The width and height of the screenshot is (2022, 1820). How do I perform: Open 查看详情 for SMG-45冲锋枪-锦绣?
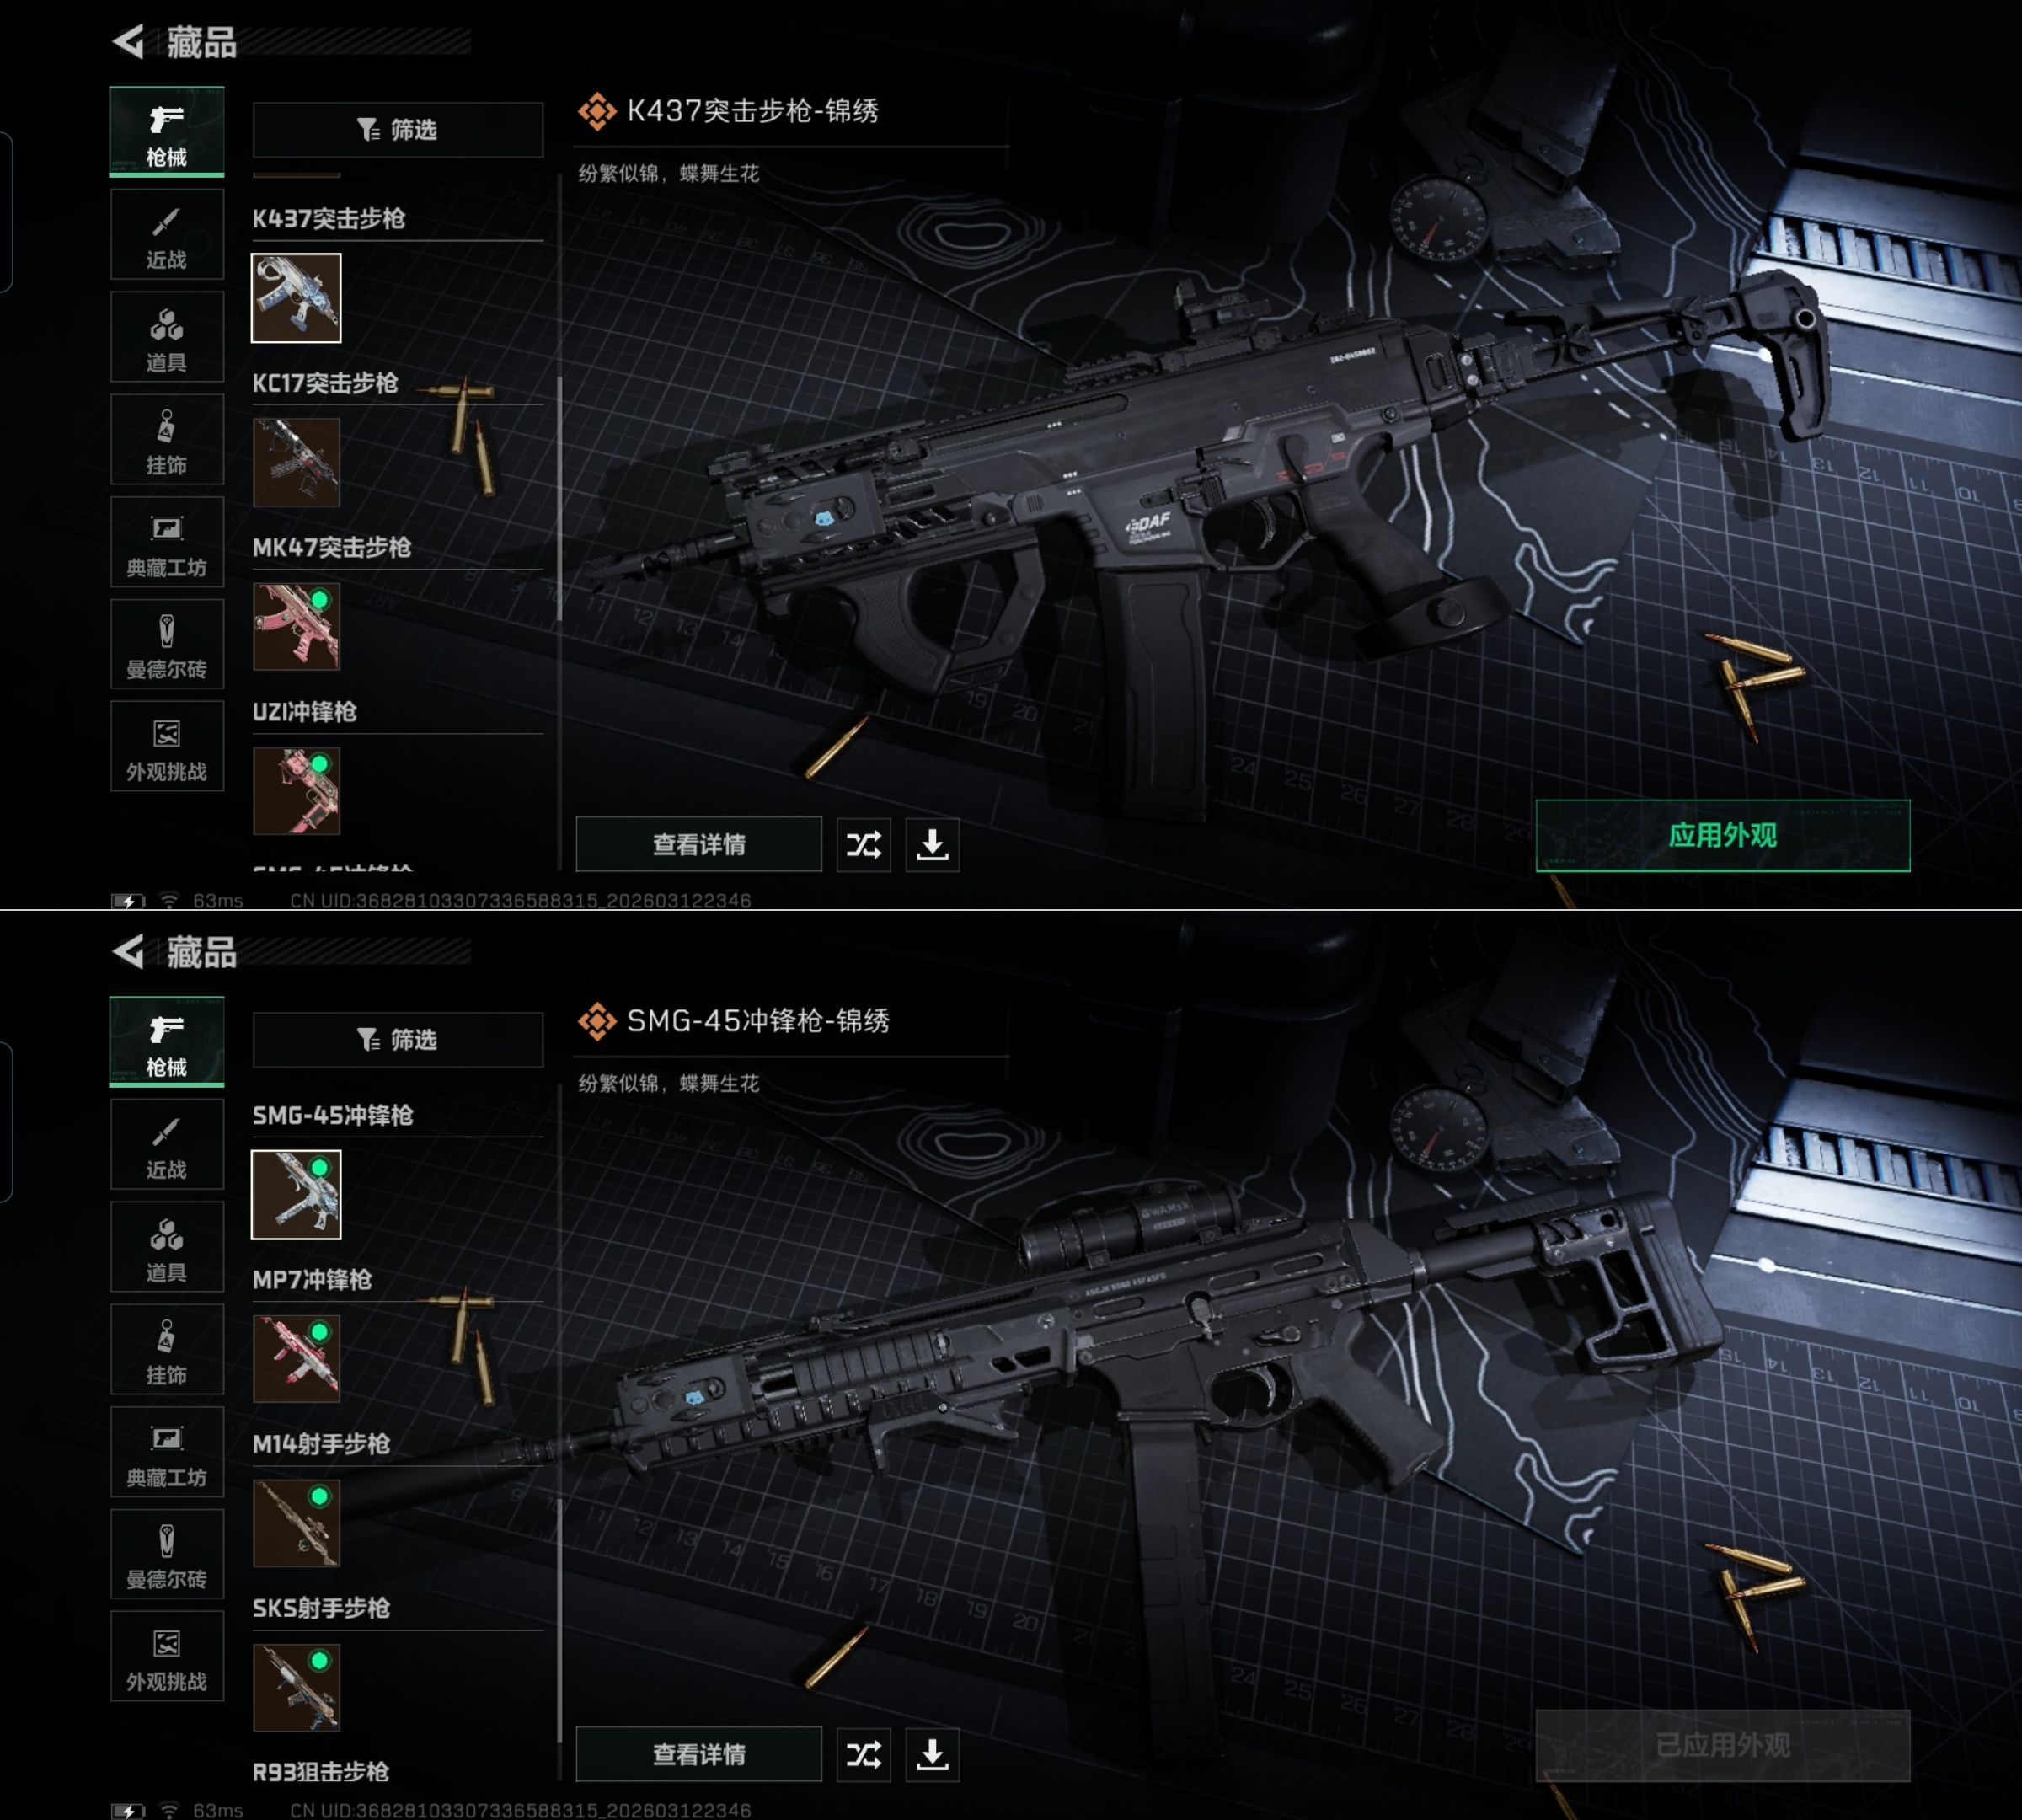click(699, 1754)
